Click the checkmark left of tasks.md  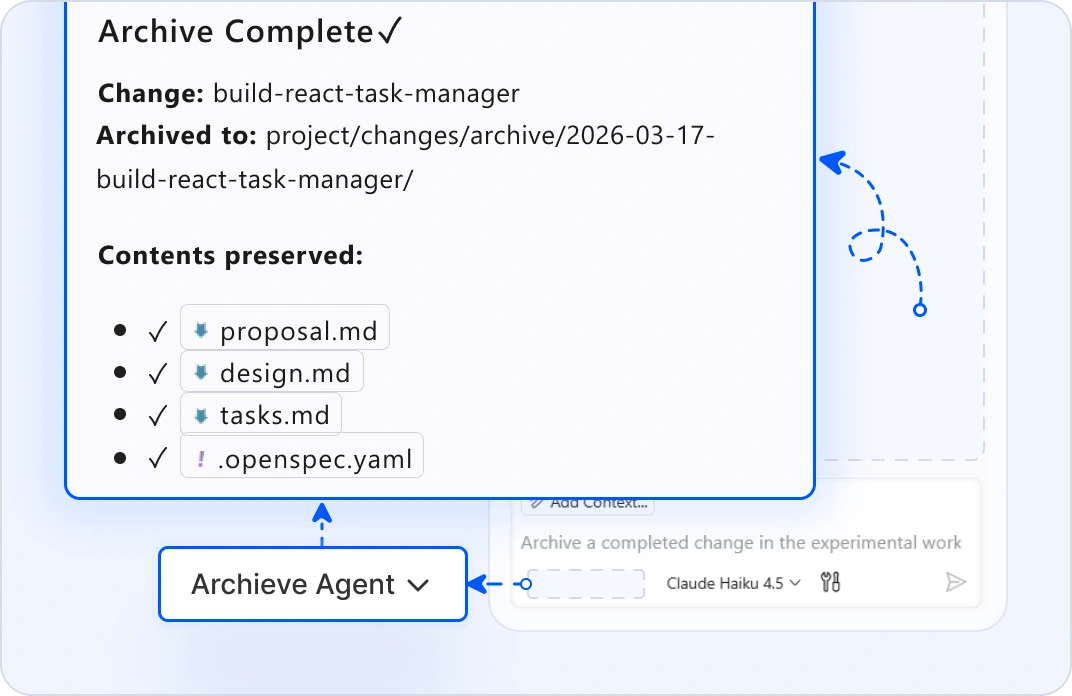tap(157, 416)
